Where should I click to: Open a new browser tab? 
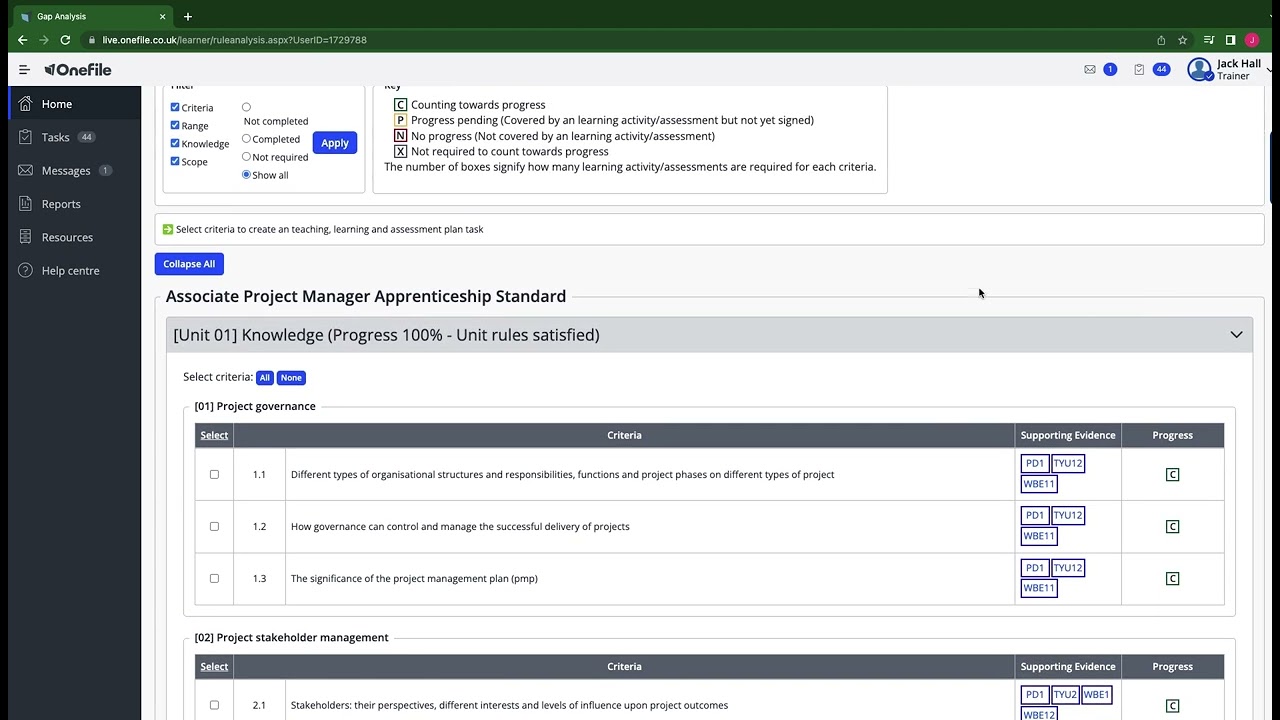pos(187,16)
